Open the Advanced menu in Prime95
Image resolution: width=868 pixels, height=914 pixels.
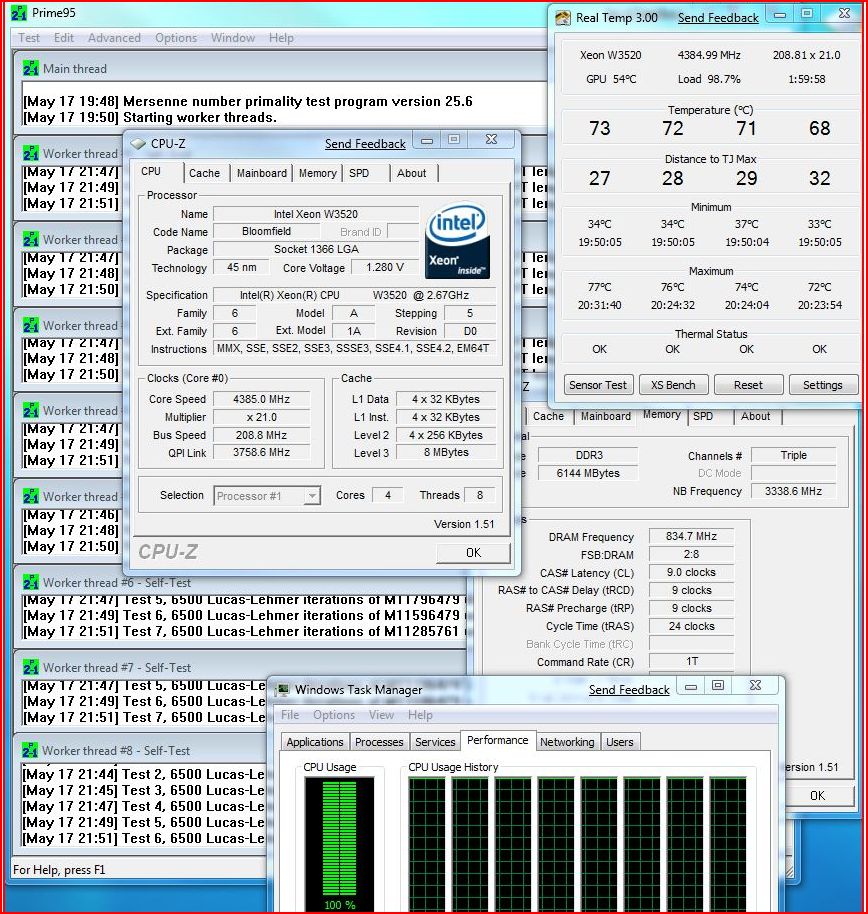(x=114, y=38)
